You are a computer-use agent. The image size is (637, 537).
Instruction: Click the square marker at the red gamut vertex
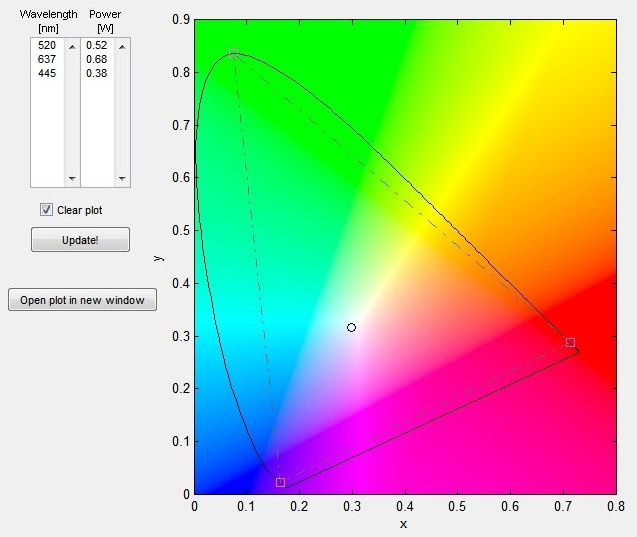pyautogui.click(x=570, y=342)
